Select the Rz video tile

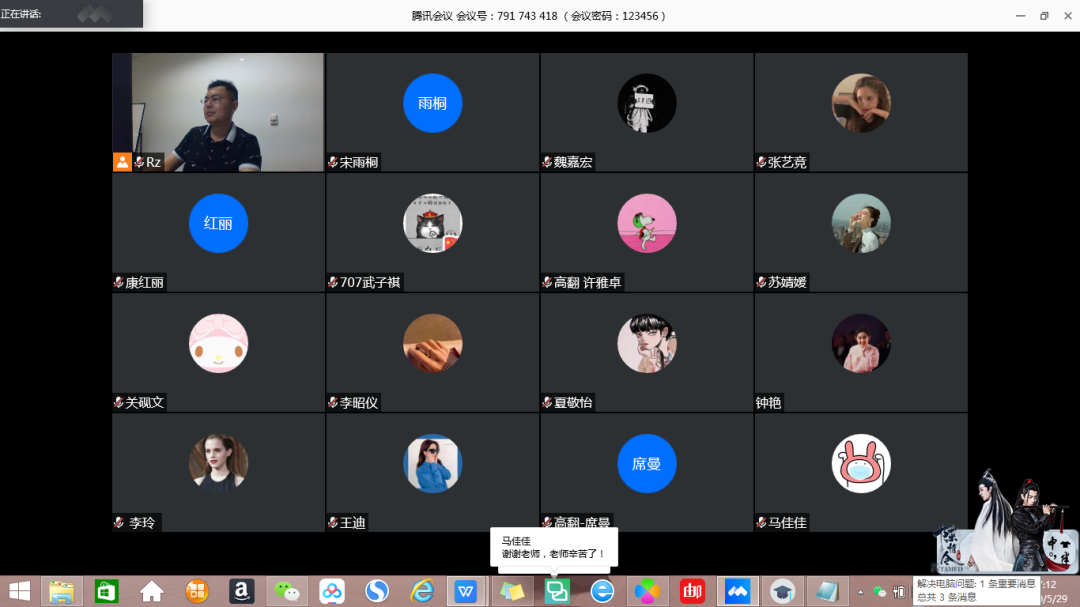pyautogui.click(x=218, y=112)
